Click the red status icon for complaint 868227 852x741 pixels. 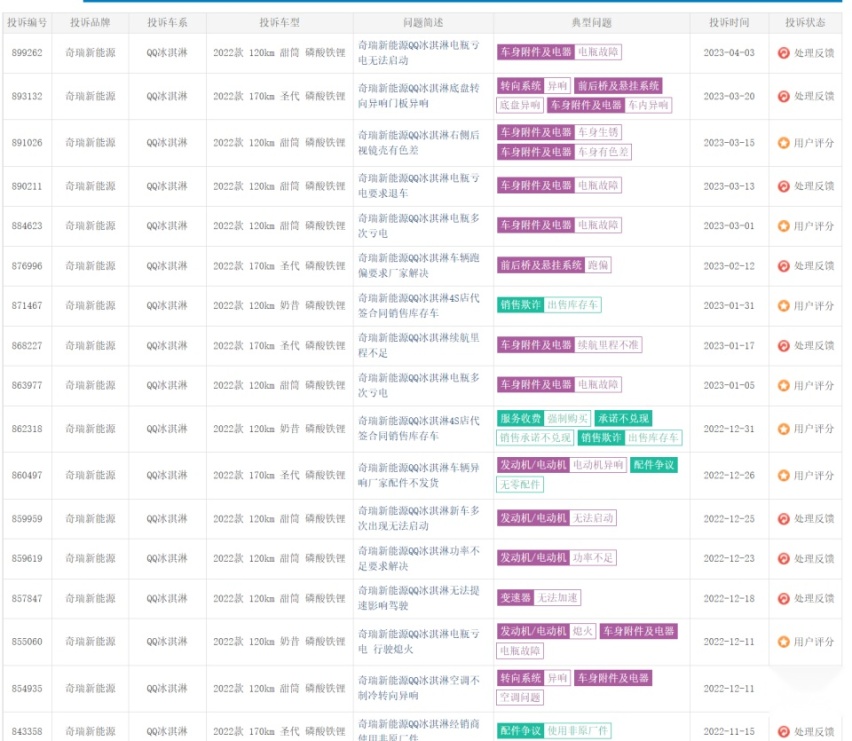(783, 346)
